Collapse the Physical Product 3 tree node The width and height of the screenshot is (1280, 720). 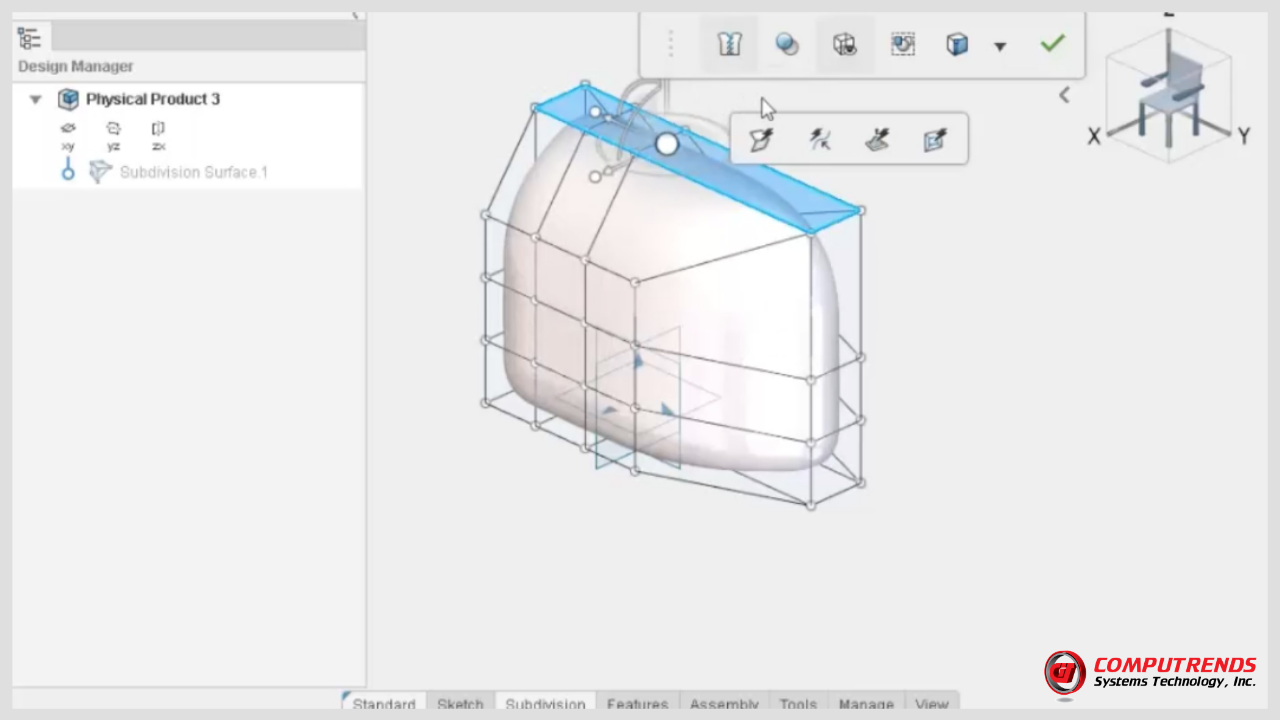click(x=36, y=99)
